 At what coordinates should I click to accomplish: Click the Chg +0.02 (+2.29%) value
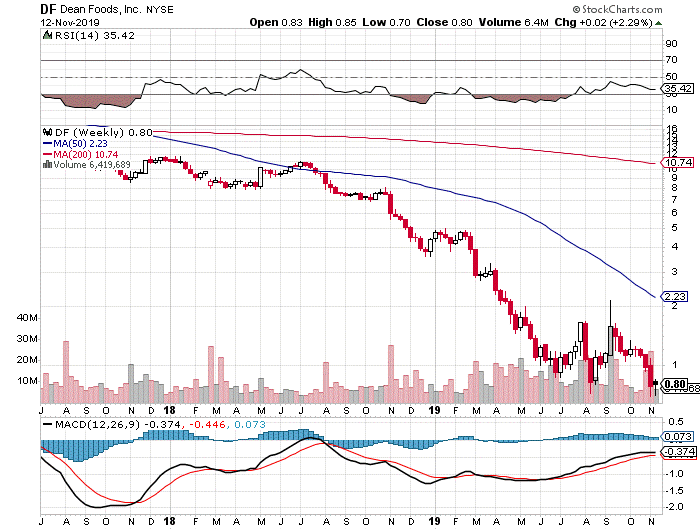click(x=604, y=22)
